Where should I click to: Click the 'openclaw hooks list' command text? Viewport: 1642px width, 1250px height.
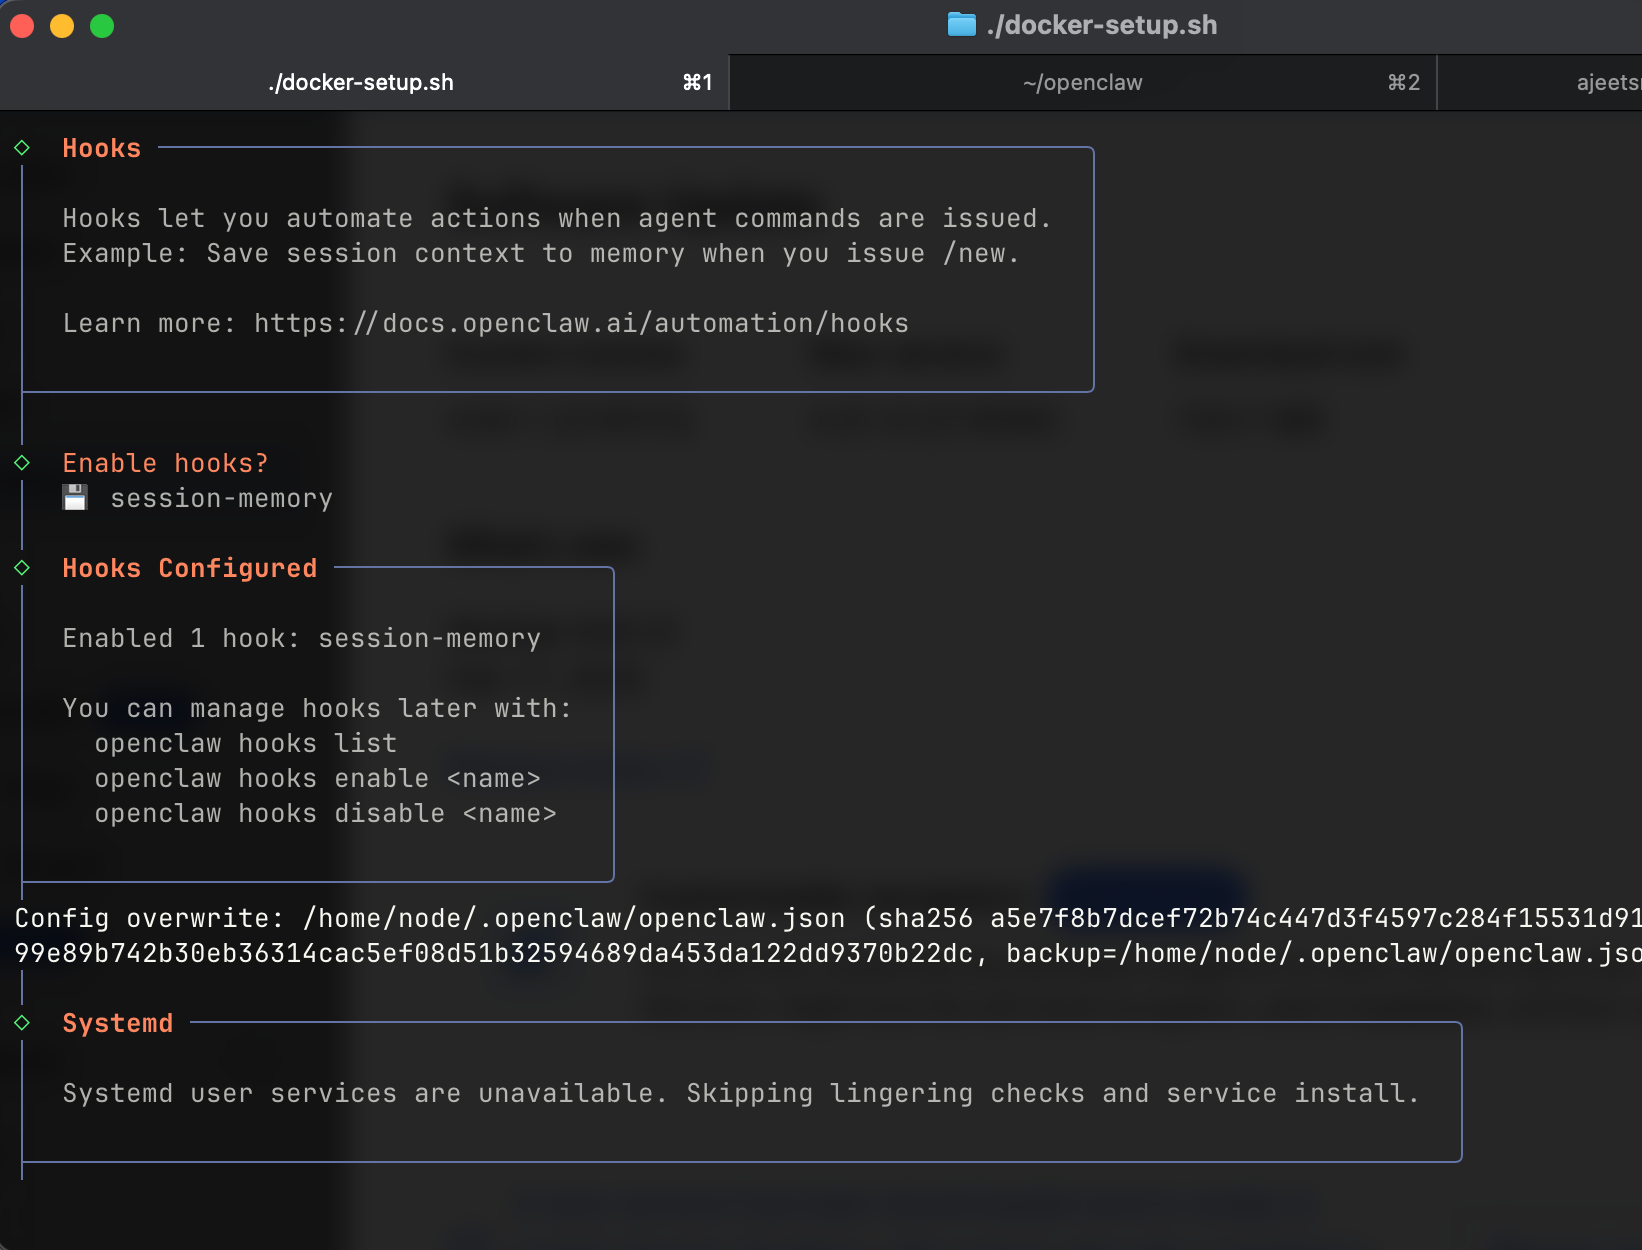click(246, 743)
